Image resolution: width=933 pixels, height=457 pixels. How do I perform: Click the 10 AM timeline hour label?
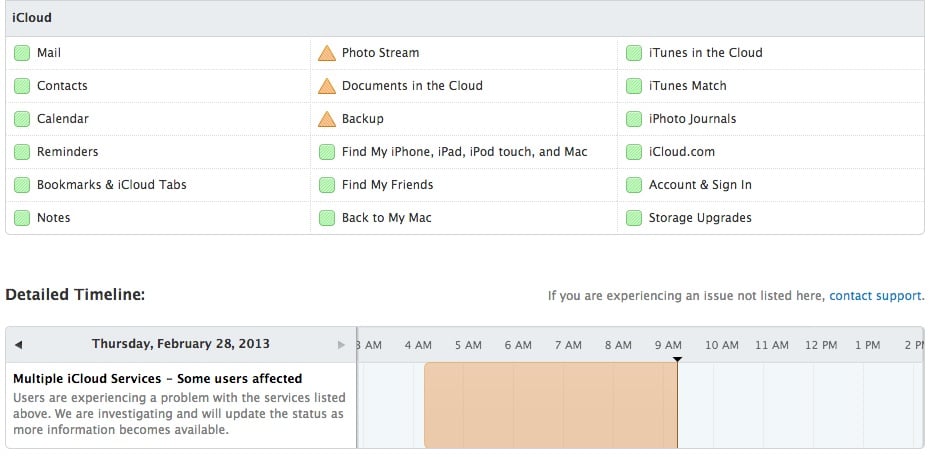coord(722,345)
